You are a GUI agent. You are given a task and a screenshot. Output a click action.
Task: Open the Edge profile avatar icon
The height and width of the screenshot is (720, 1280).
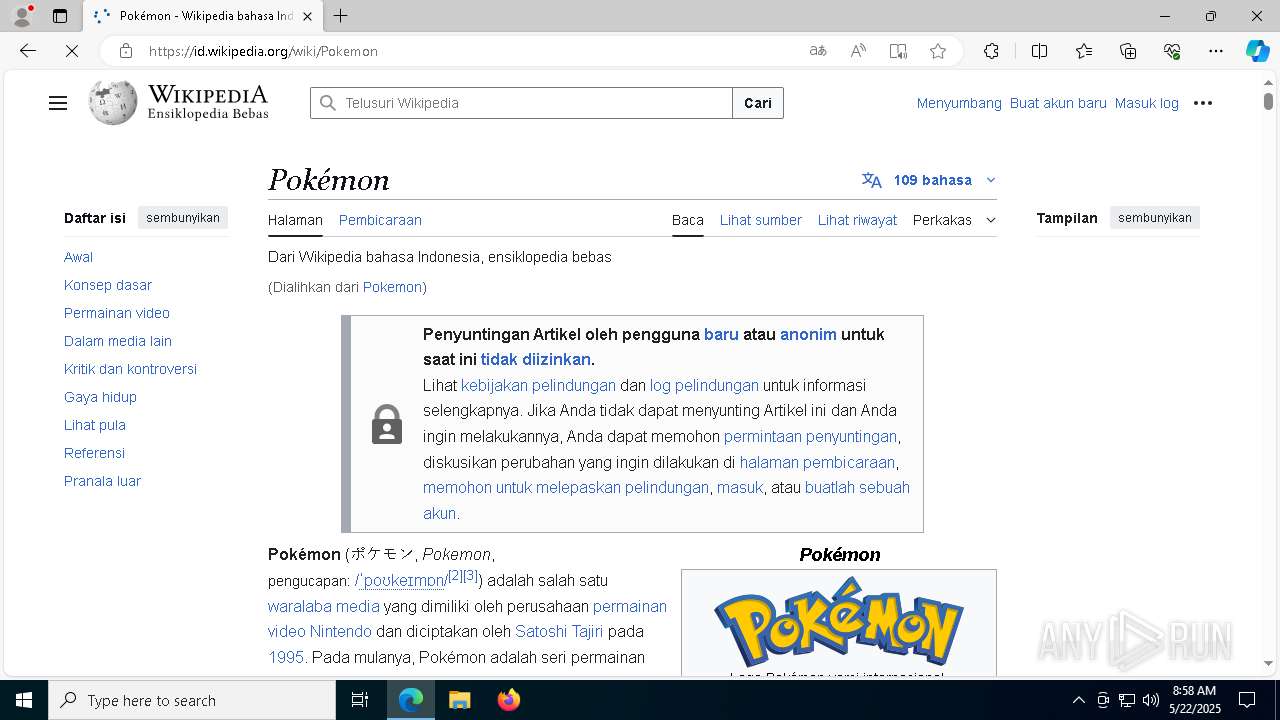(22, 16)
